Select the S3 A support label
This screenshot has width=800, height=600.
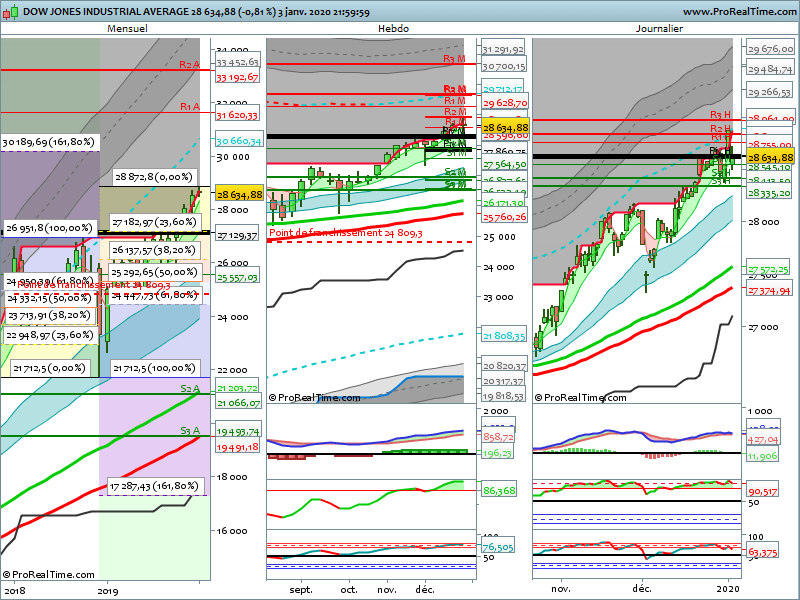coord(189,430)
